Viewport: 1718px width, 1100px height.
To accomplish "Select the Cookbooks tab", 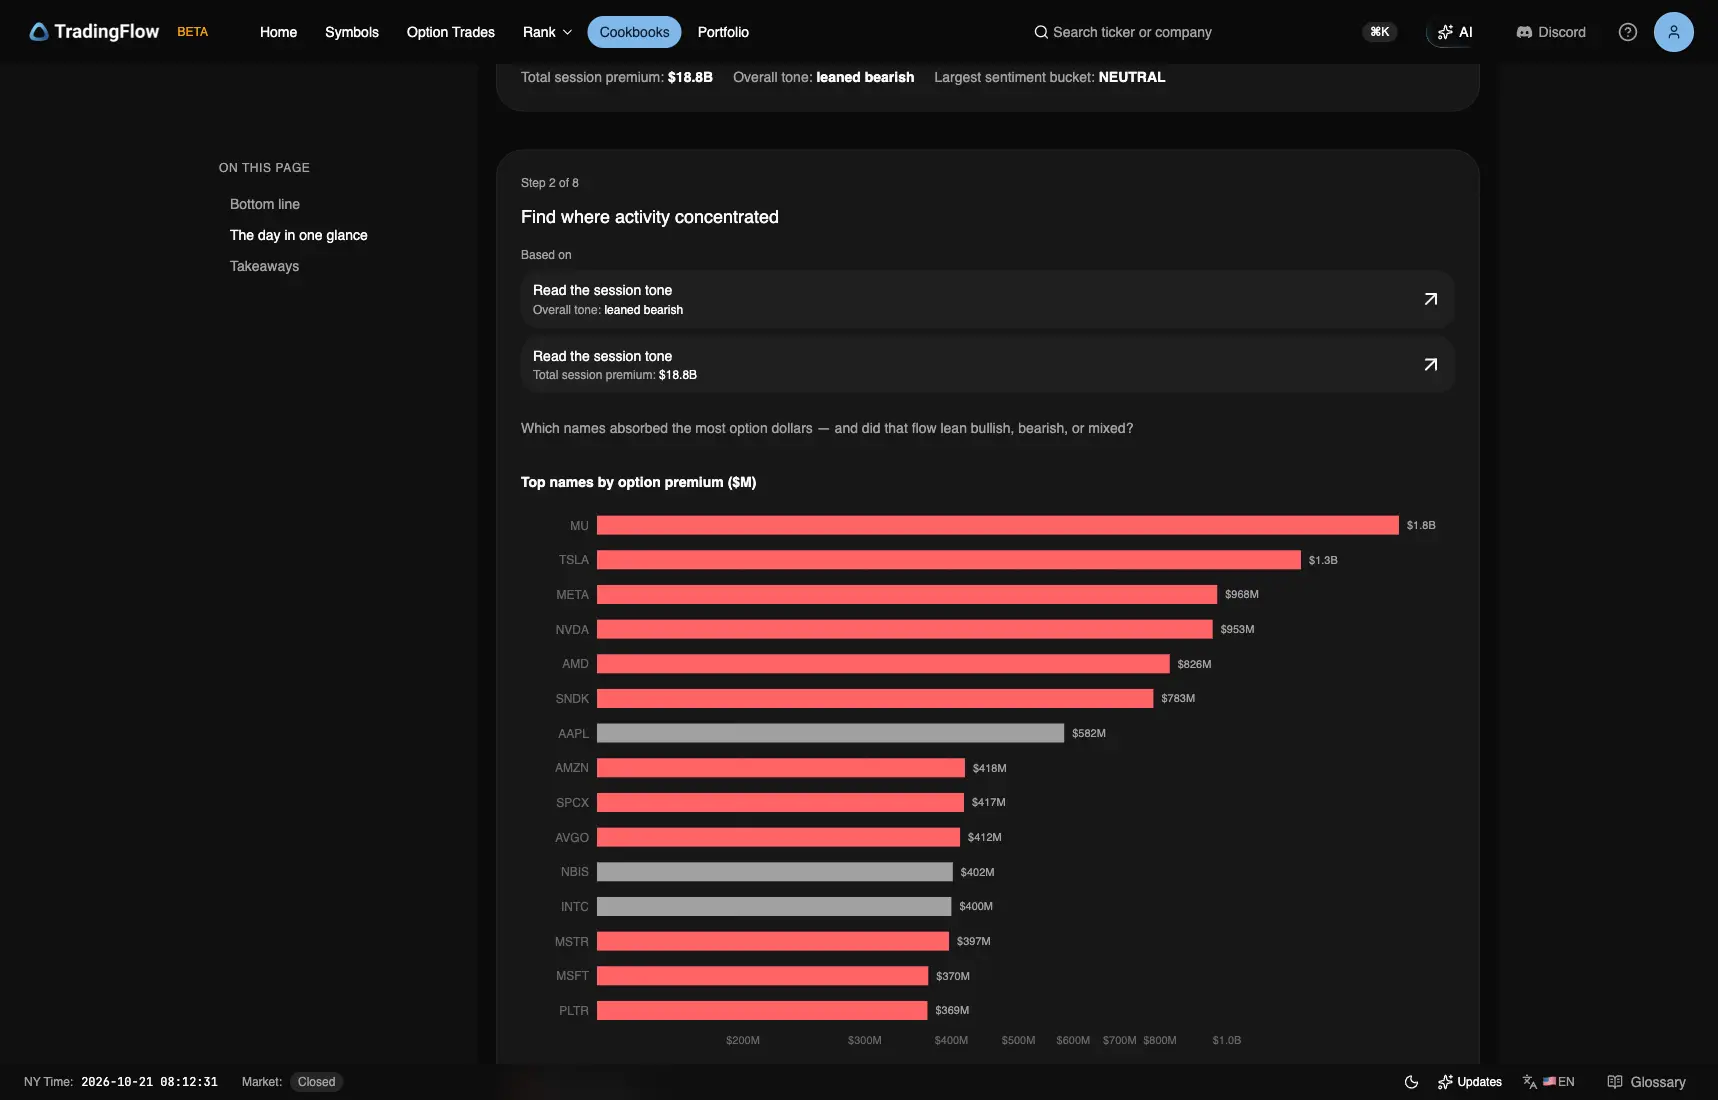I will click(x=635, y=32).
